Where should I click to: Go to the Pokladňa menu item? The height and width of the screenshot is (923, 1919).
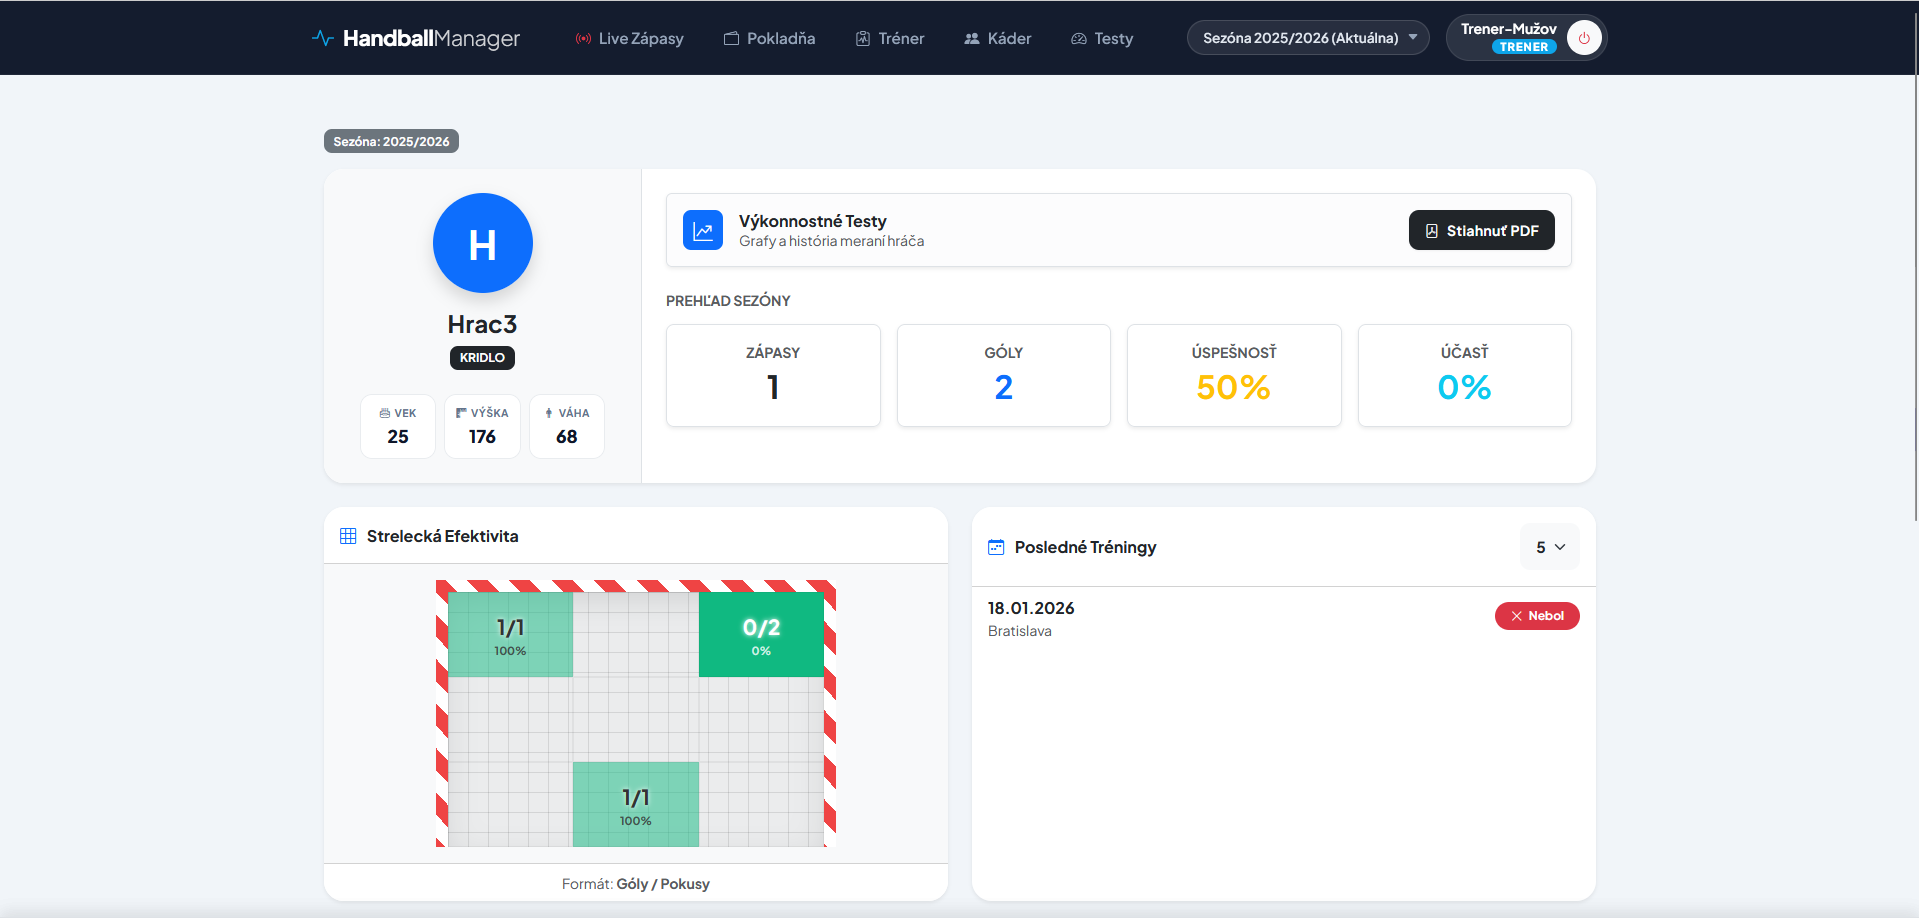tap(769, 38)
